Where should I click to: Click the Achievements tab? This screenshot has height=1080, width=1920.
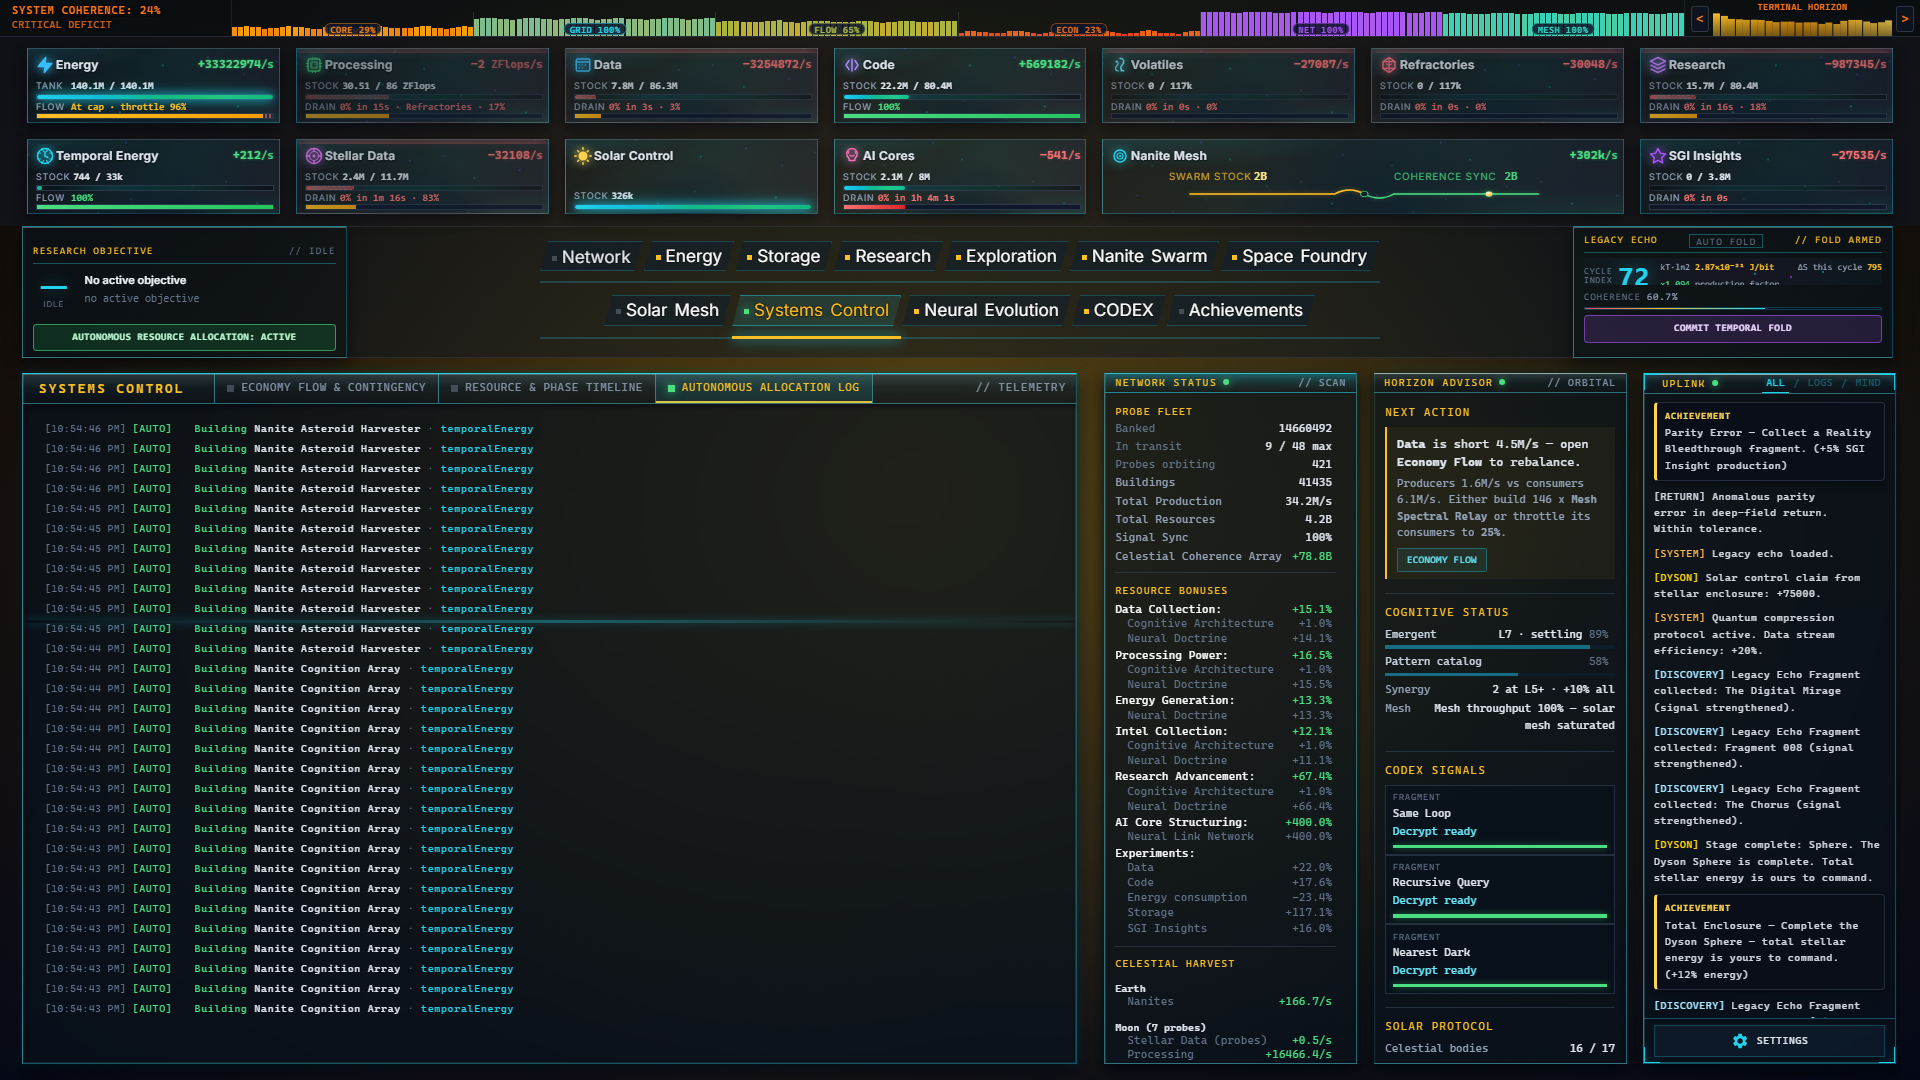tap(1240, 311)
